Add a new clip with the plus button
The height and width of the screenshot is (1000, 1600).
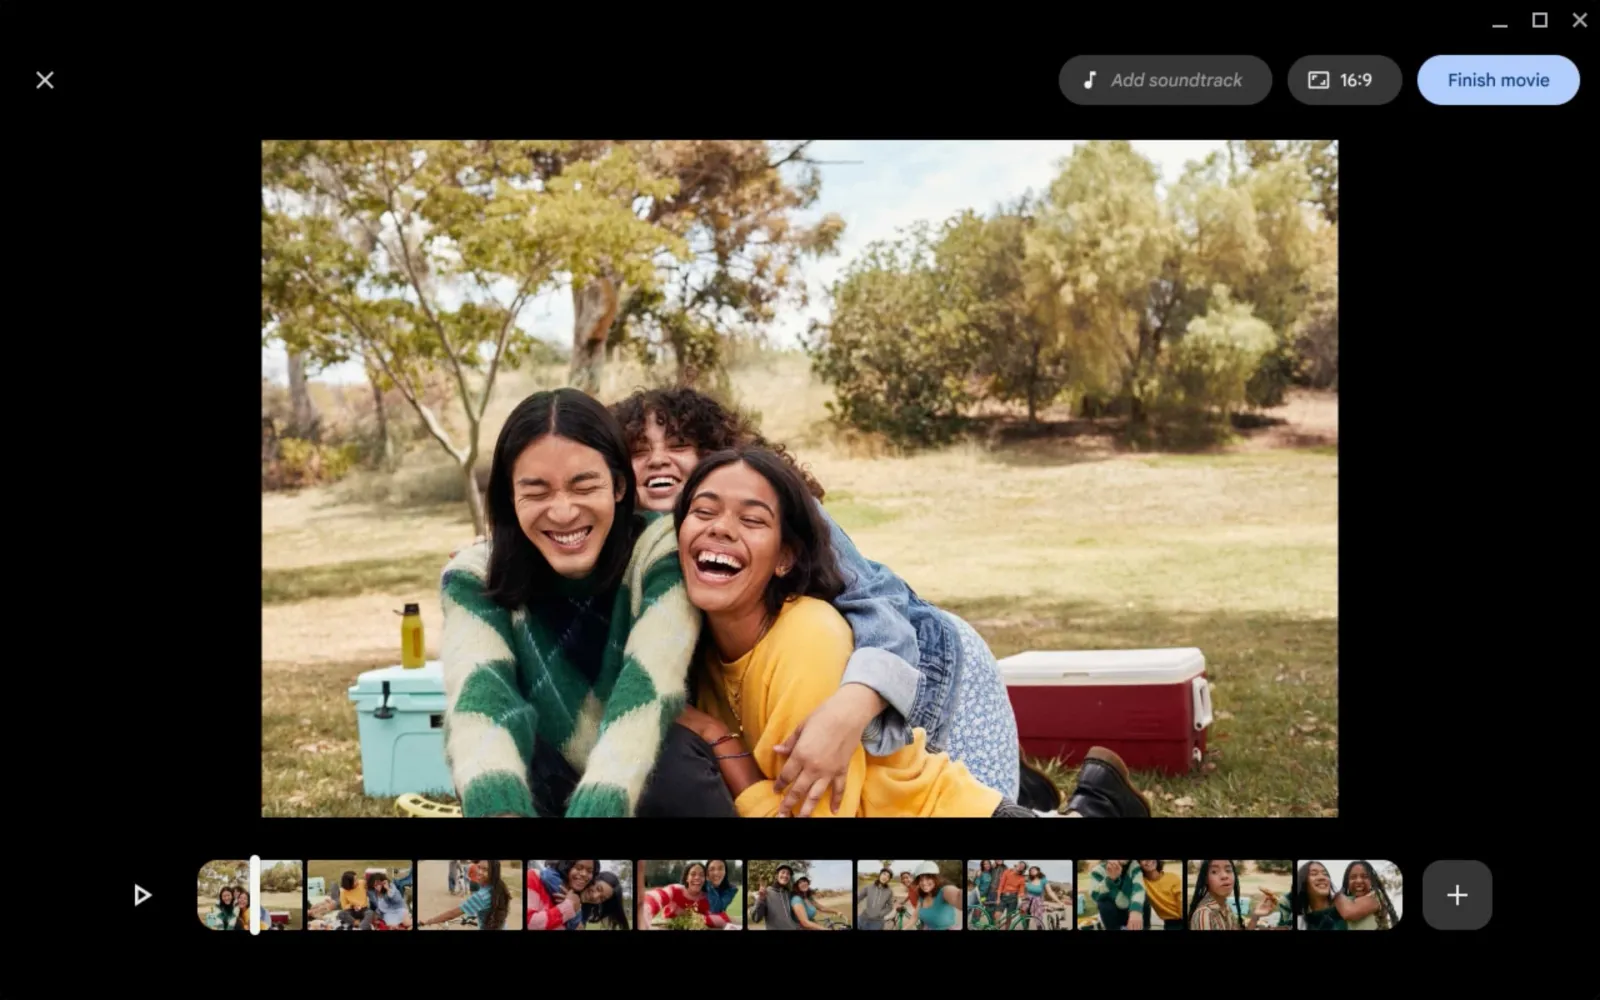point(1456,895)
